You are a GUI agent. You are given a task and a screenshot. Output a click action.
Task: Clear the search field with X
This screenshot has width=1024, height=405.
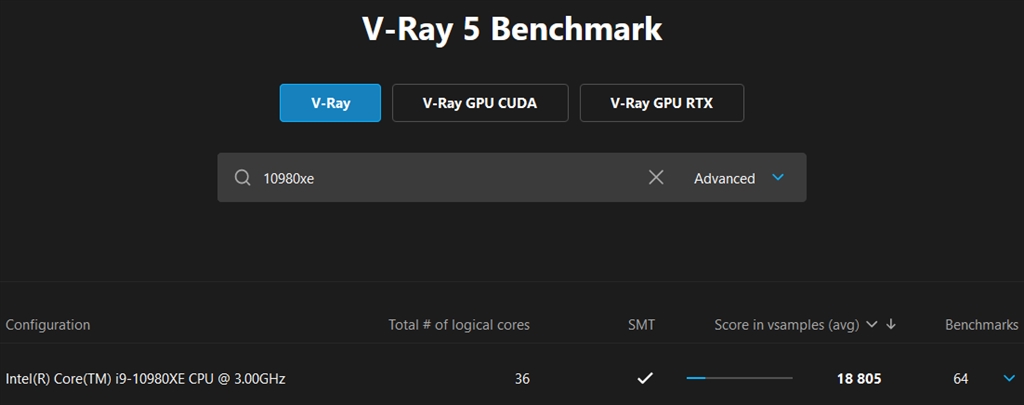click(656, 177)
